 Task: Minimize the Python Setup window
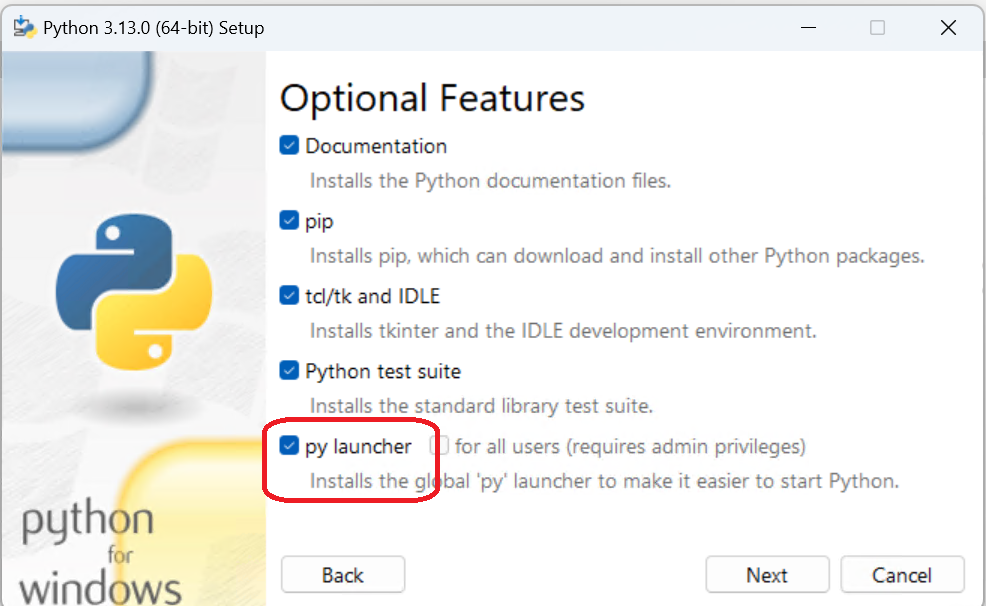(806, 28)
